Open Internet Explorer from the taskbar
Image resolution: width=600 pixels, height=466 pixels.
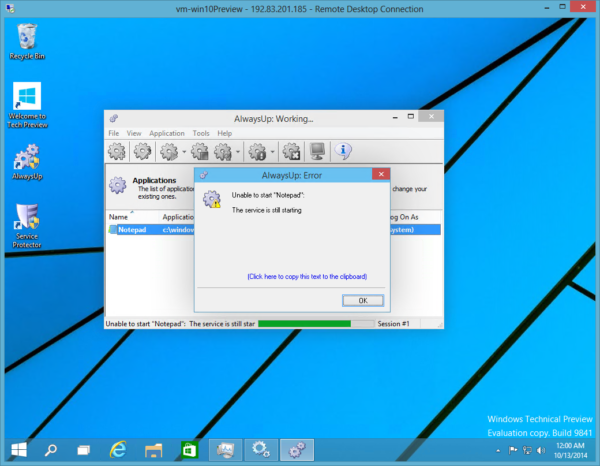tap(118, 449)
